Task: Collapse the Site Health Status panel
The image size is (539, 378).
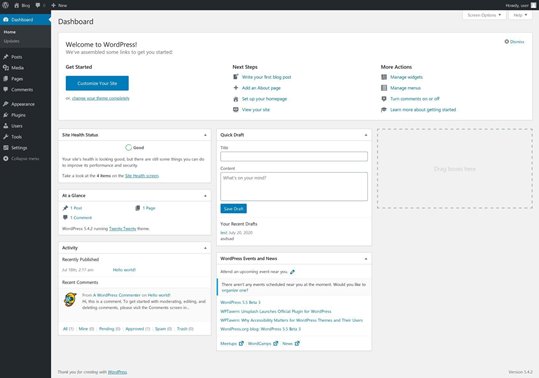Action: coord(205,135)
